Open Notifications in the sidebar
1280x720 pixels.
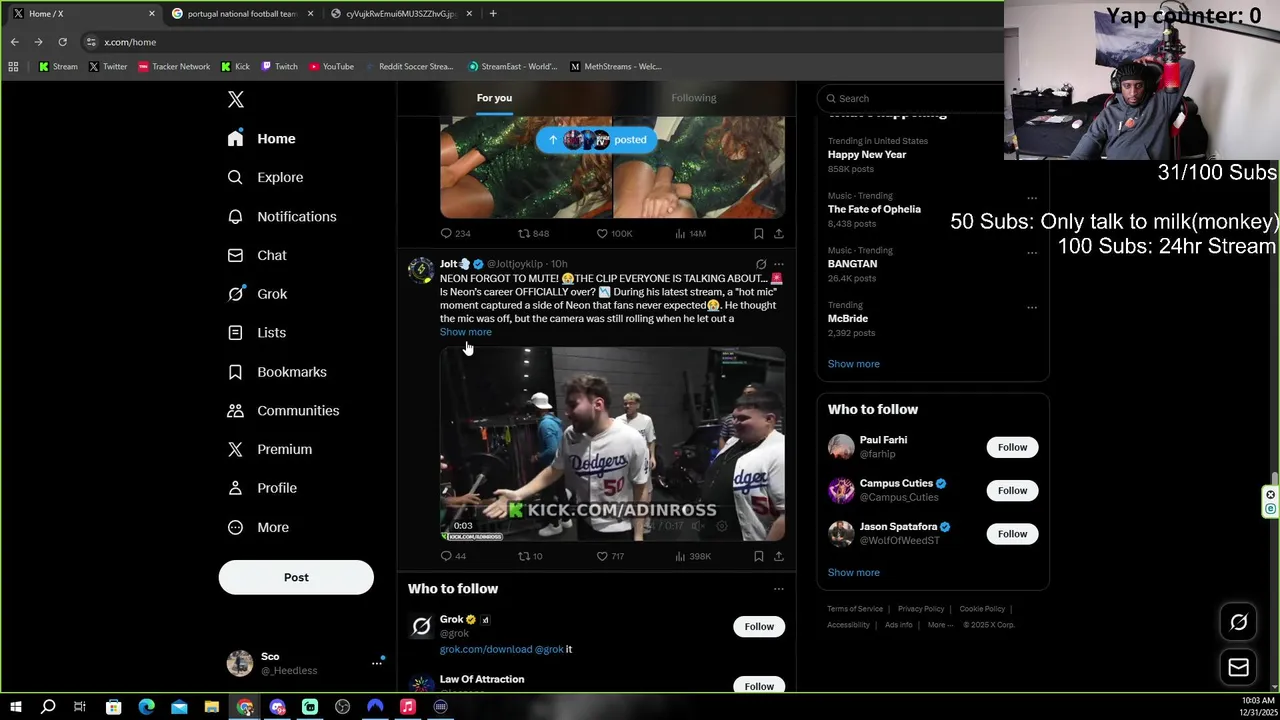pyautogui.click(x=282, y=216)
